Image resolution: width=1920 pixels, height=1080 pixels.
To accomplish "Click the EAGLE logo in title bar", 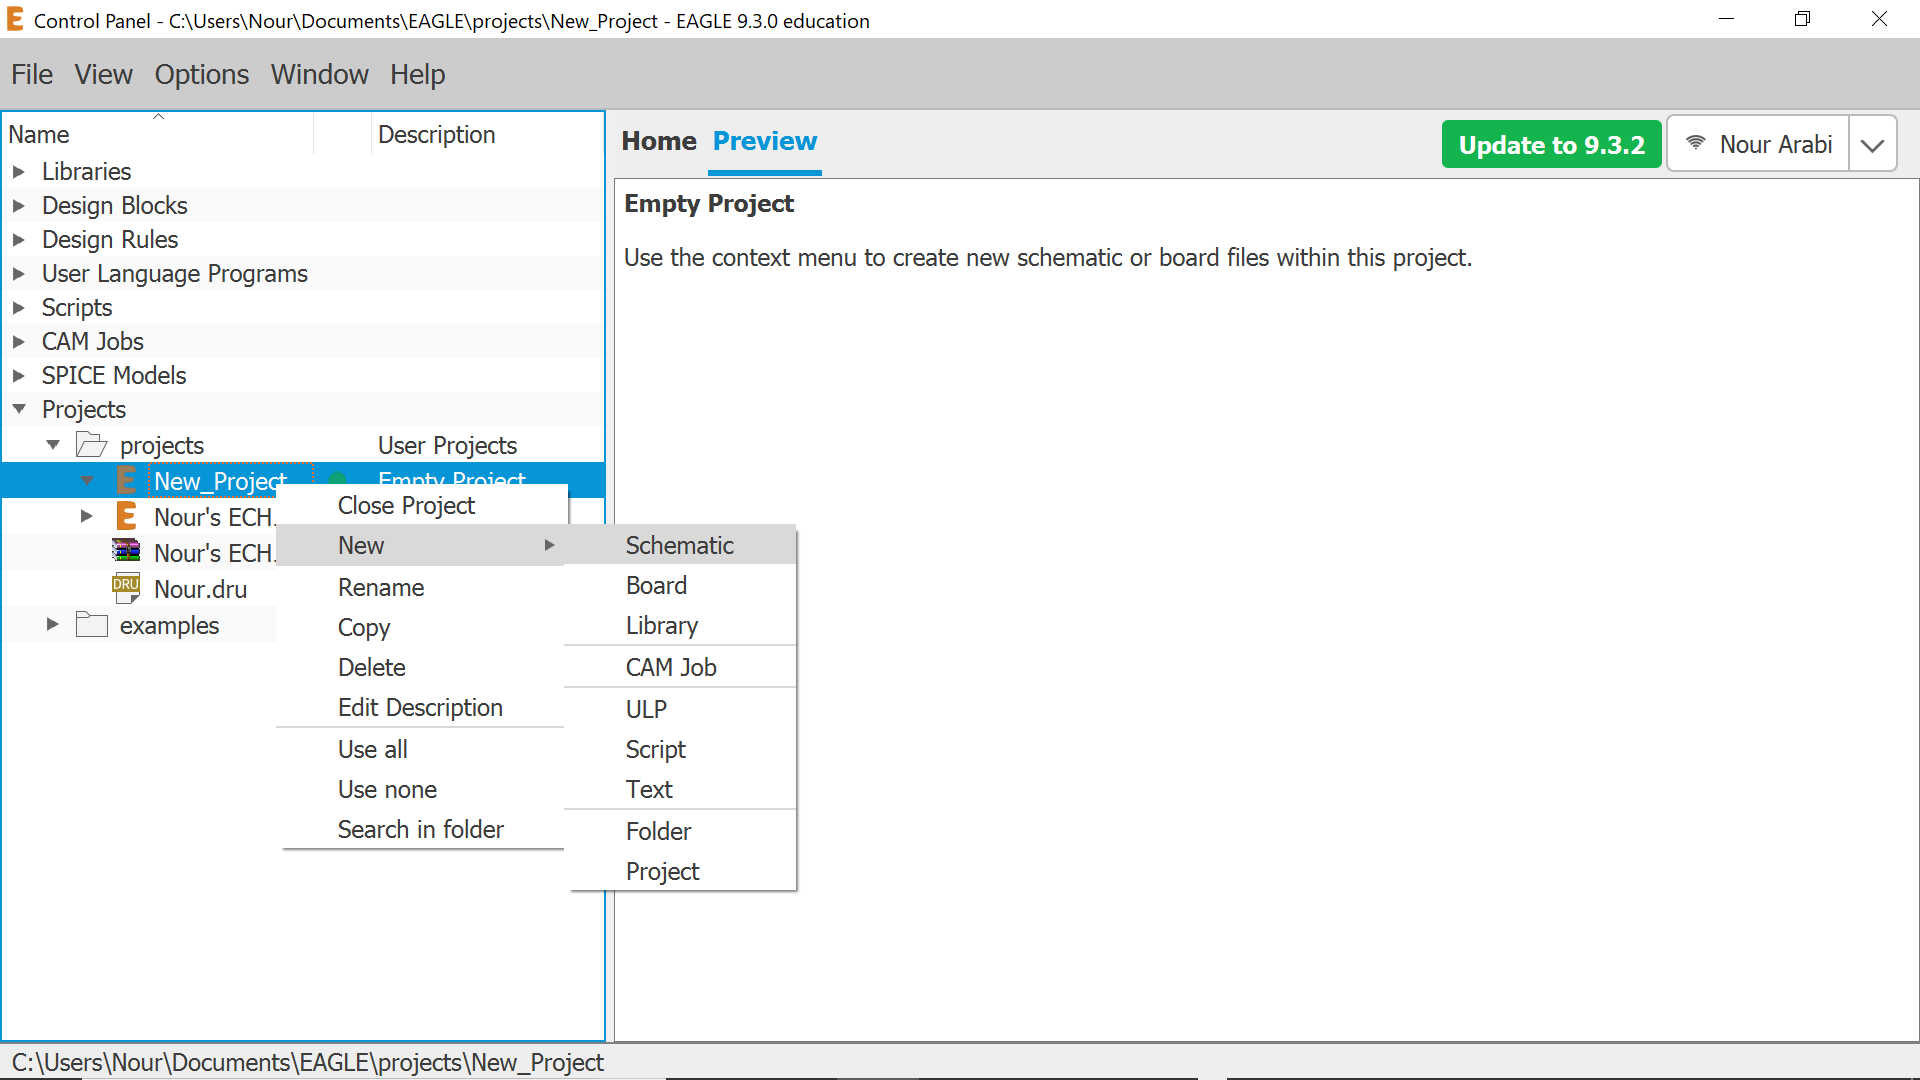I will pos(15,20).
